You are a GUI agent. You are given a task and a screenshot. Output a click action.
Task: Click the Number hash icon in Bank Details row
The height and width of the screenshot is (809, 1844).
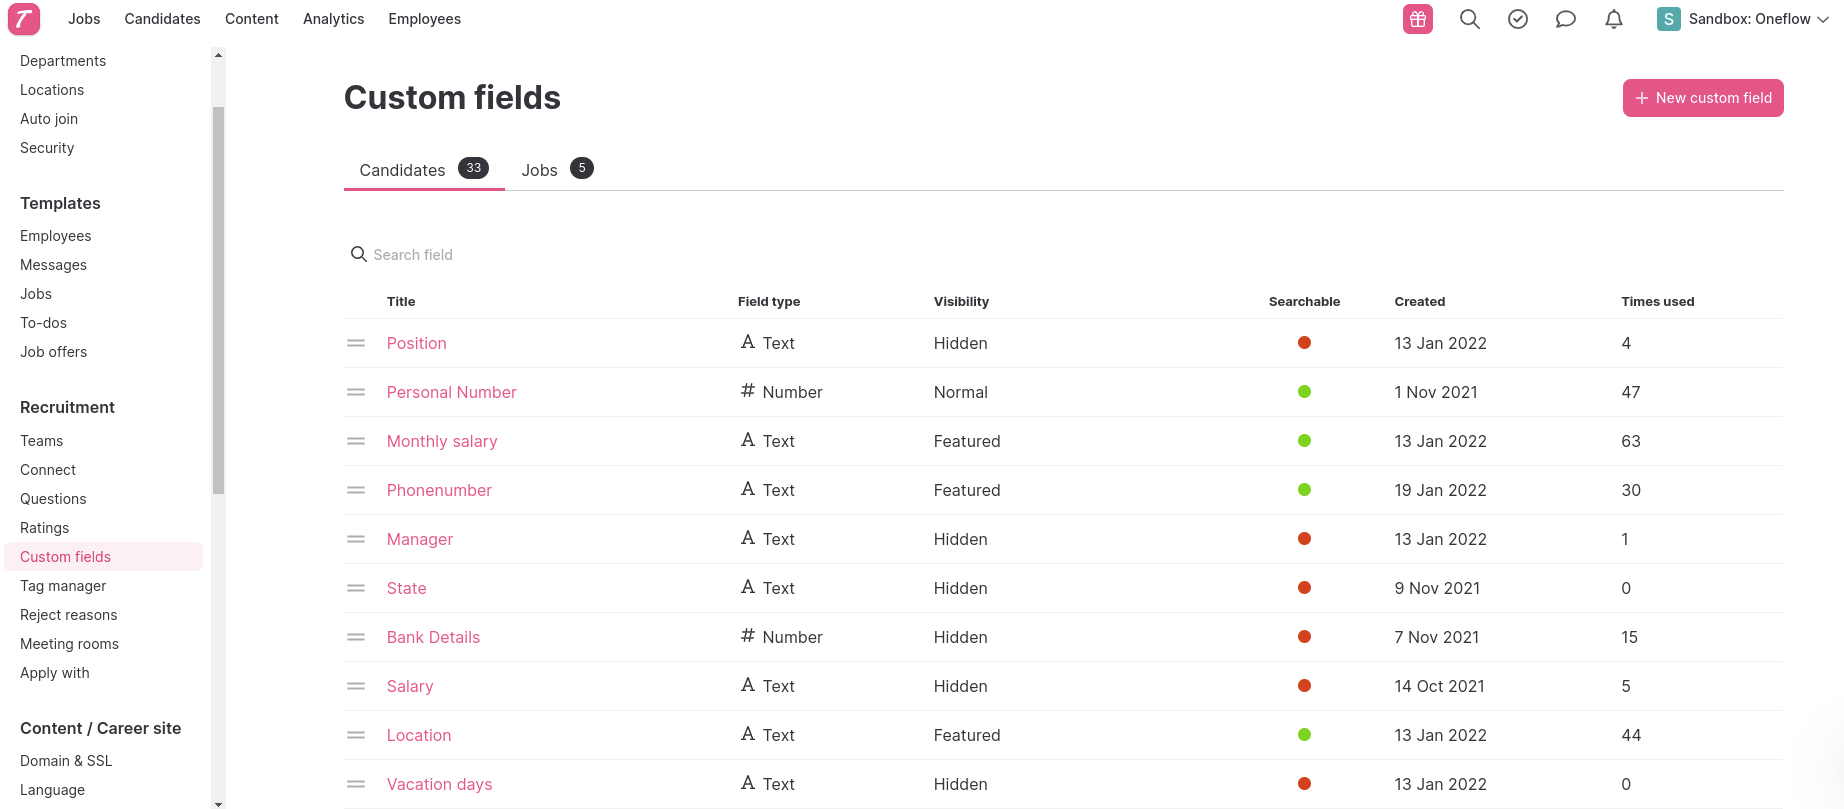[x=748, y=636]
